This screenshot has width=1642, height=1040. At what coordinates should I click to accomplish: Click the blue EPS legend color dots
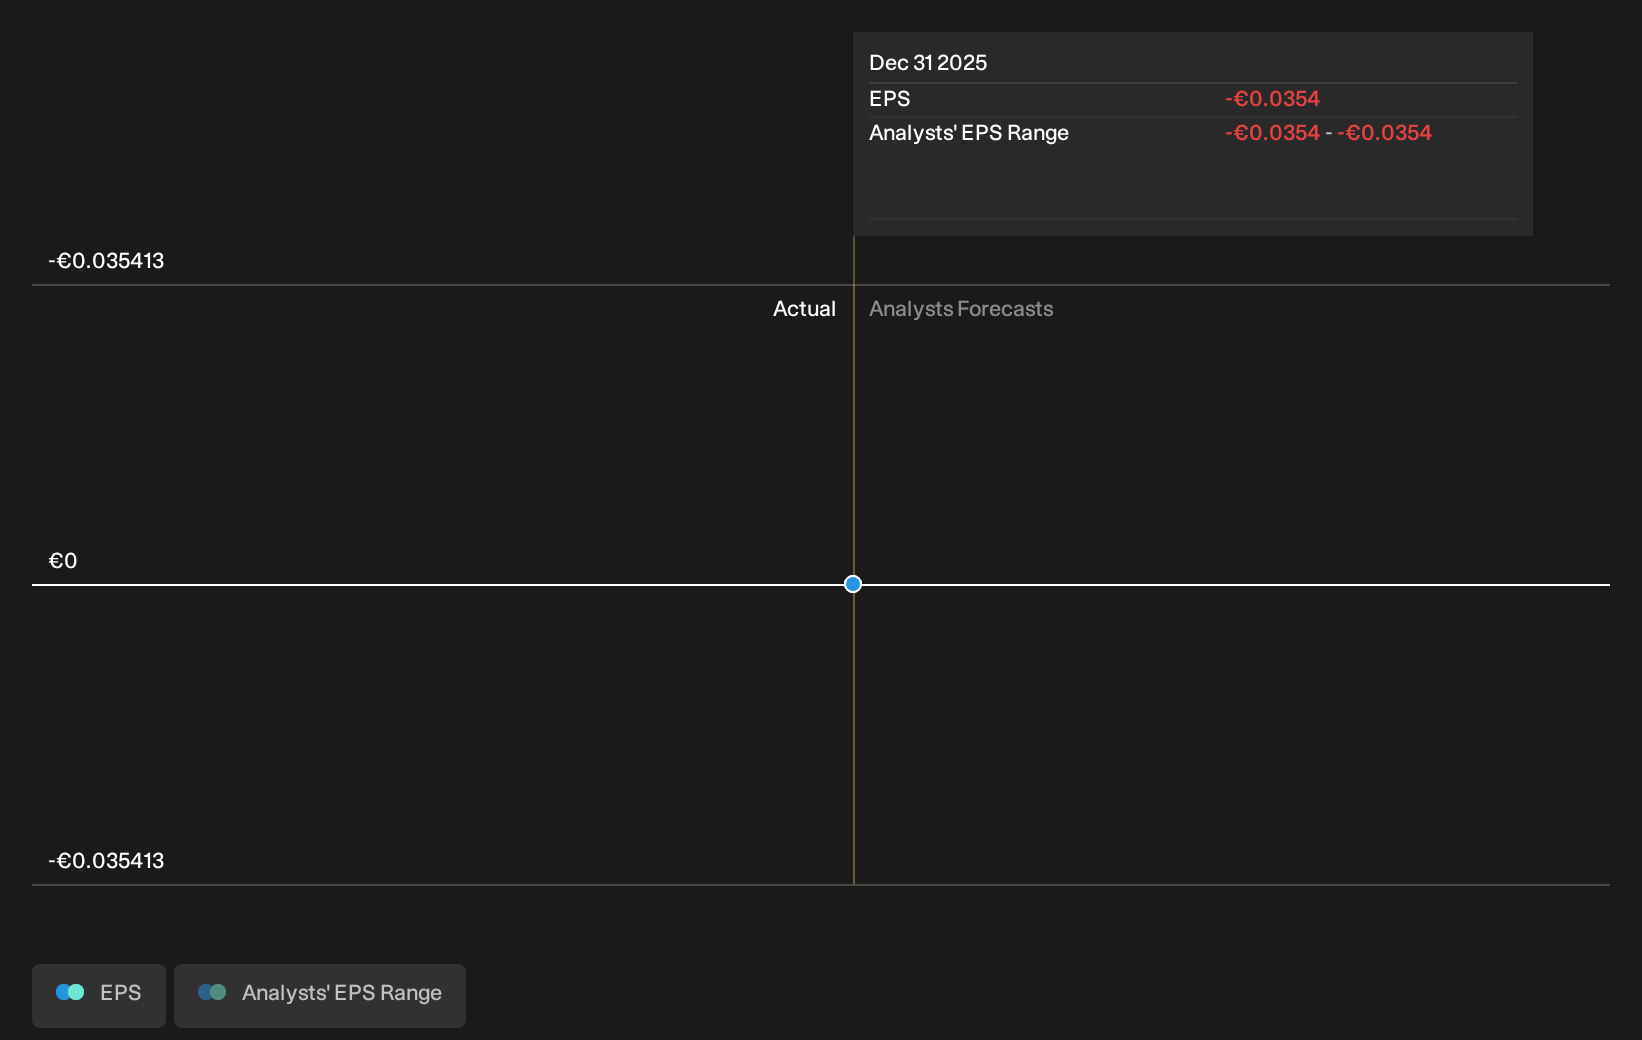[x=70, y=992]
